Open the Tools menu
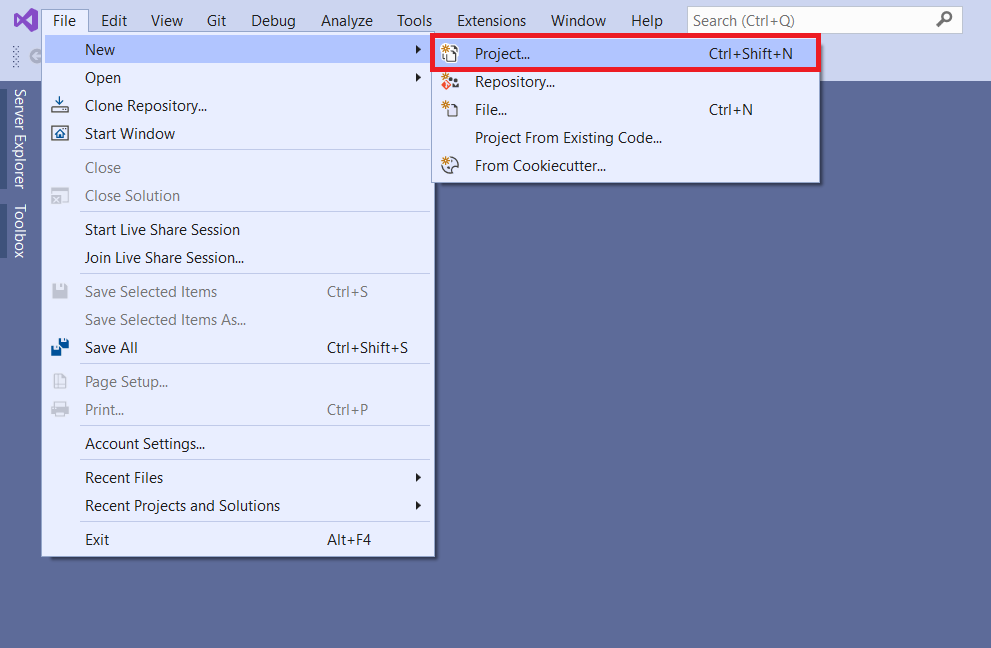 415,21
